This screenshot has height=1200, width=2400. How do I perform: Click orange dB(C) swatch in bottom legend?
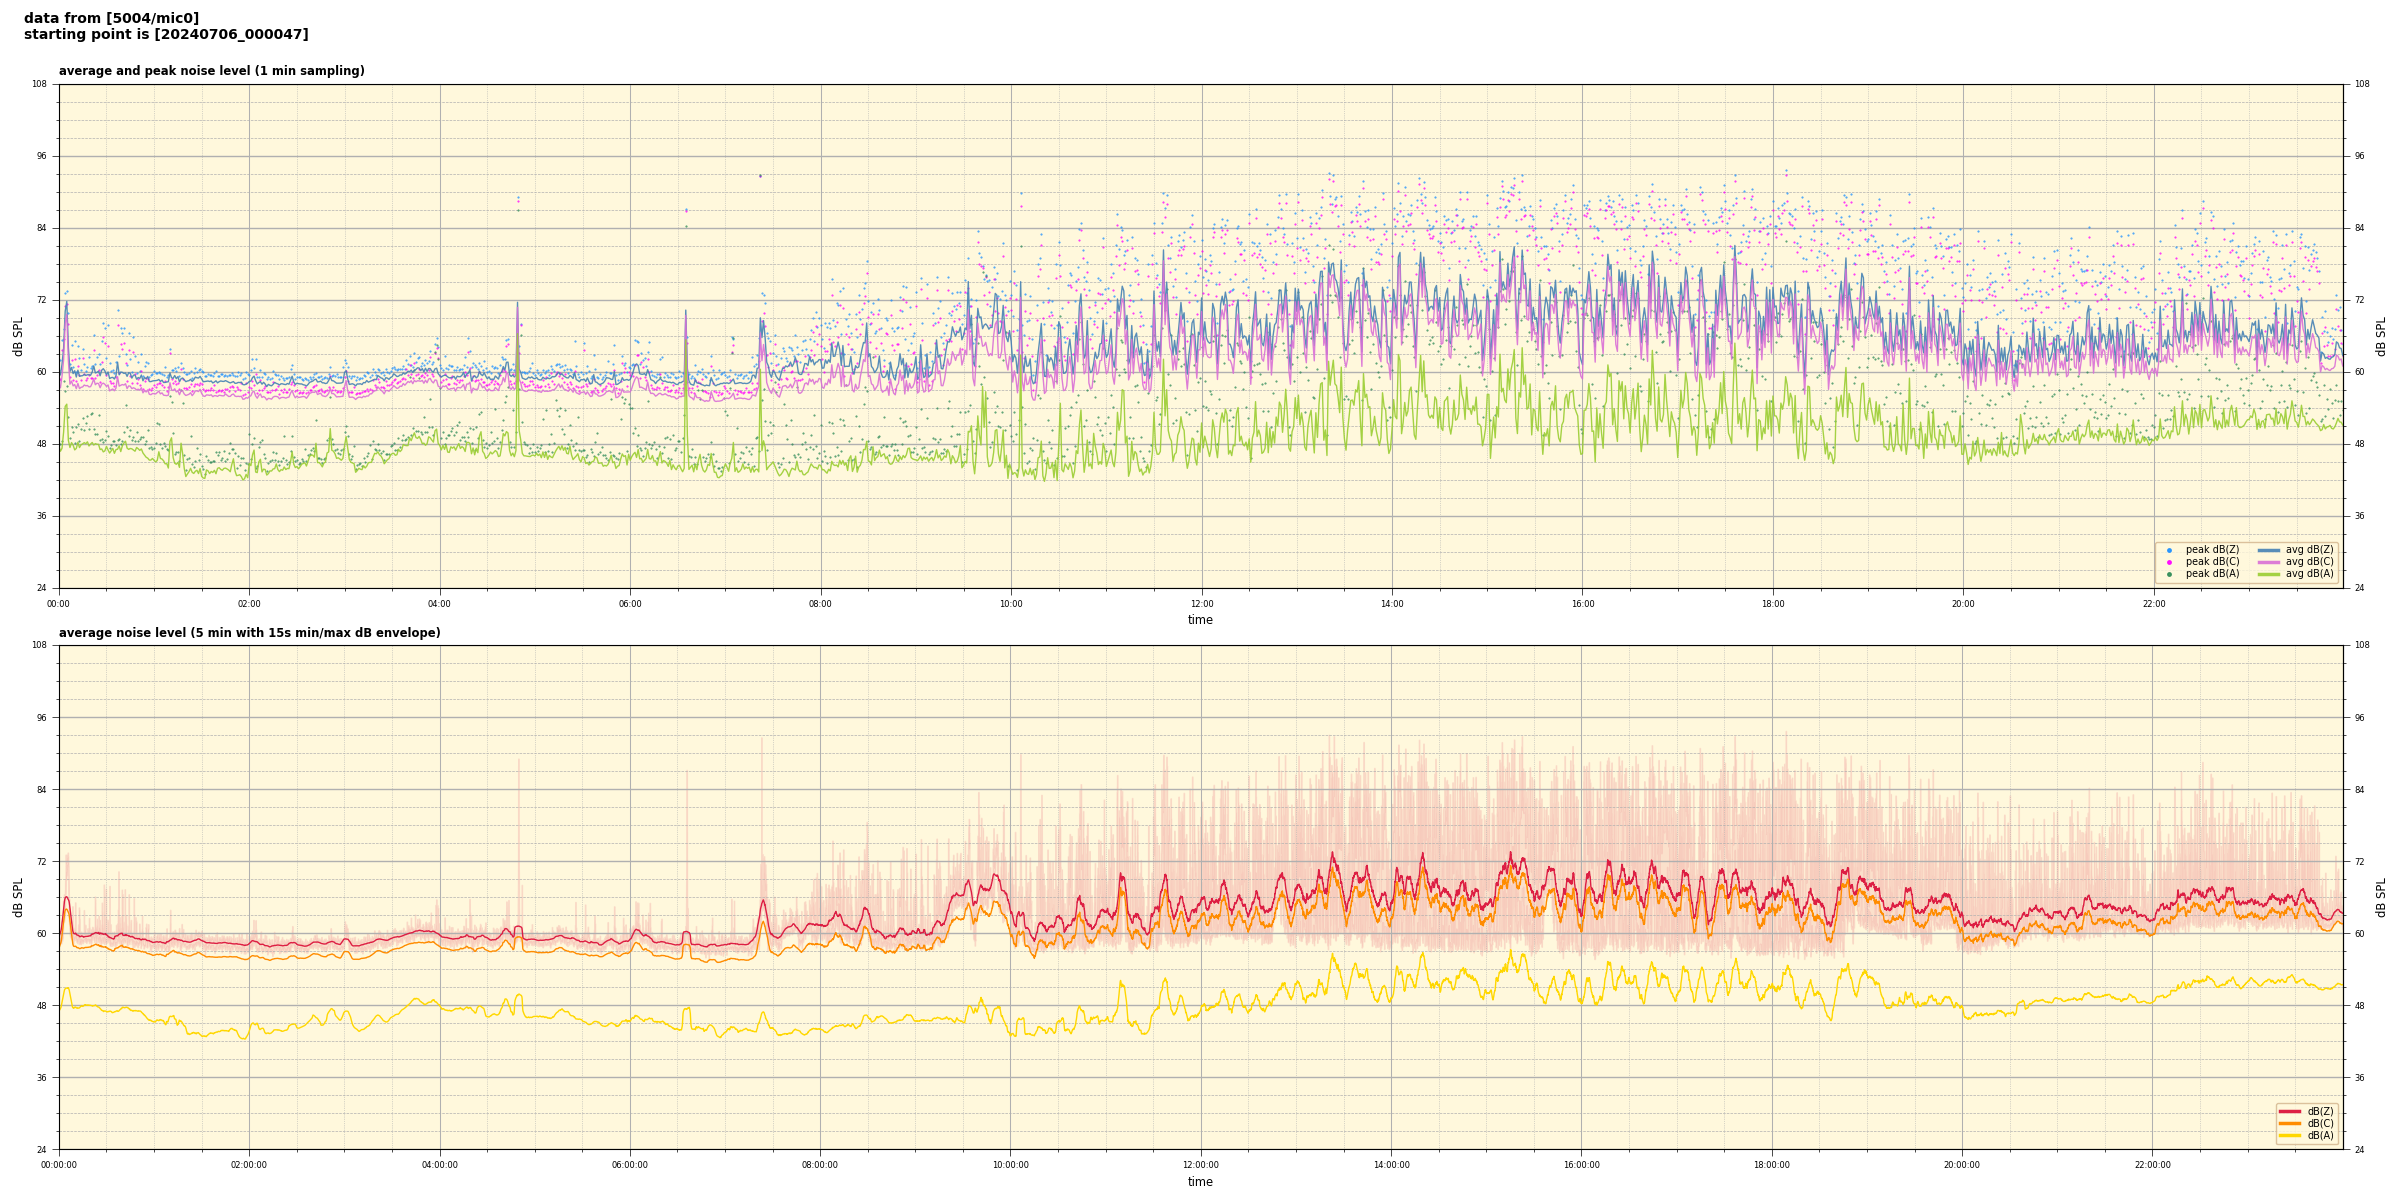(2290, 1123)
